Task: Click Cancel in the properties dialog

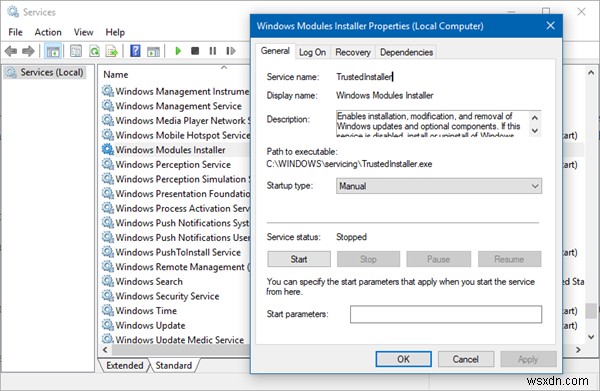Action: point(465,359)
